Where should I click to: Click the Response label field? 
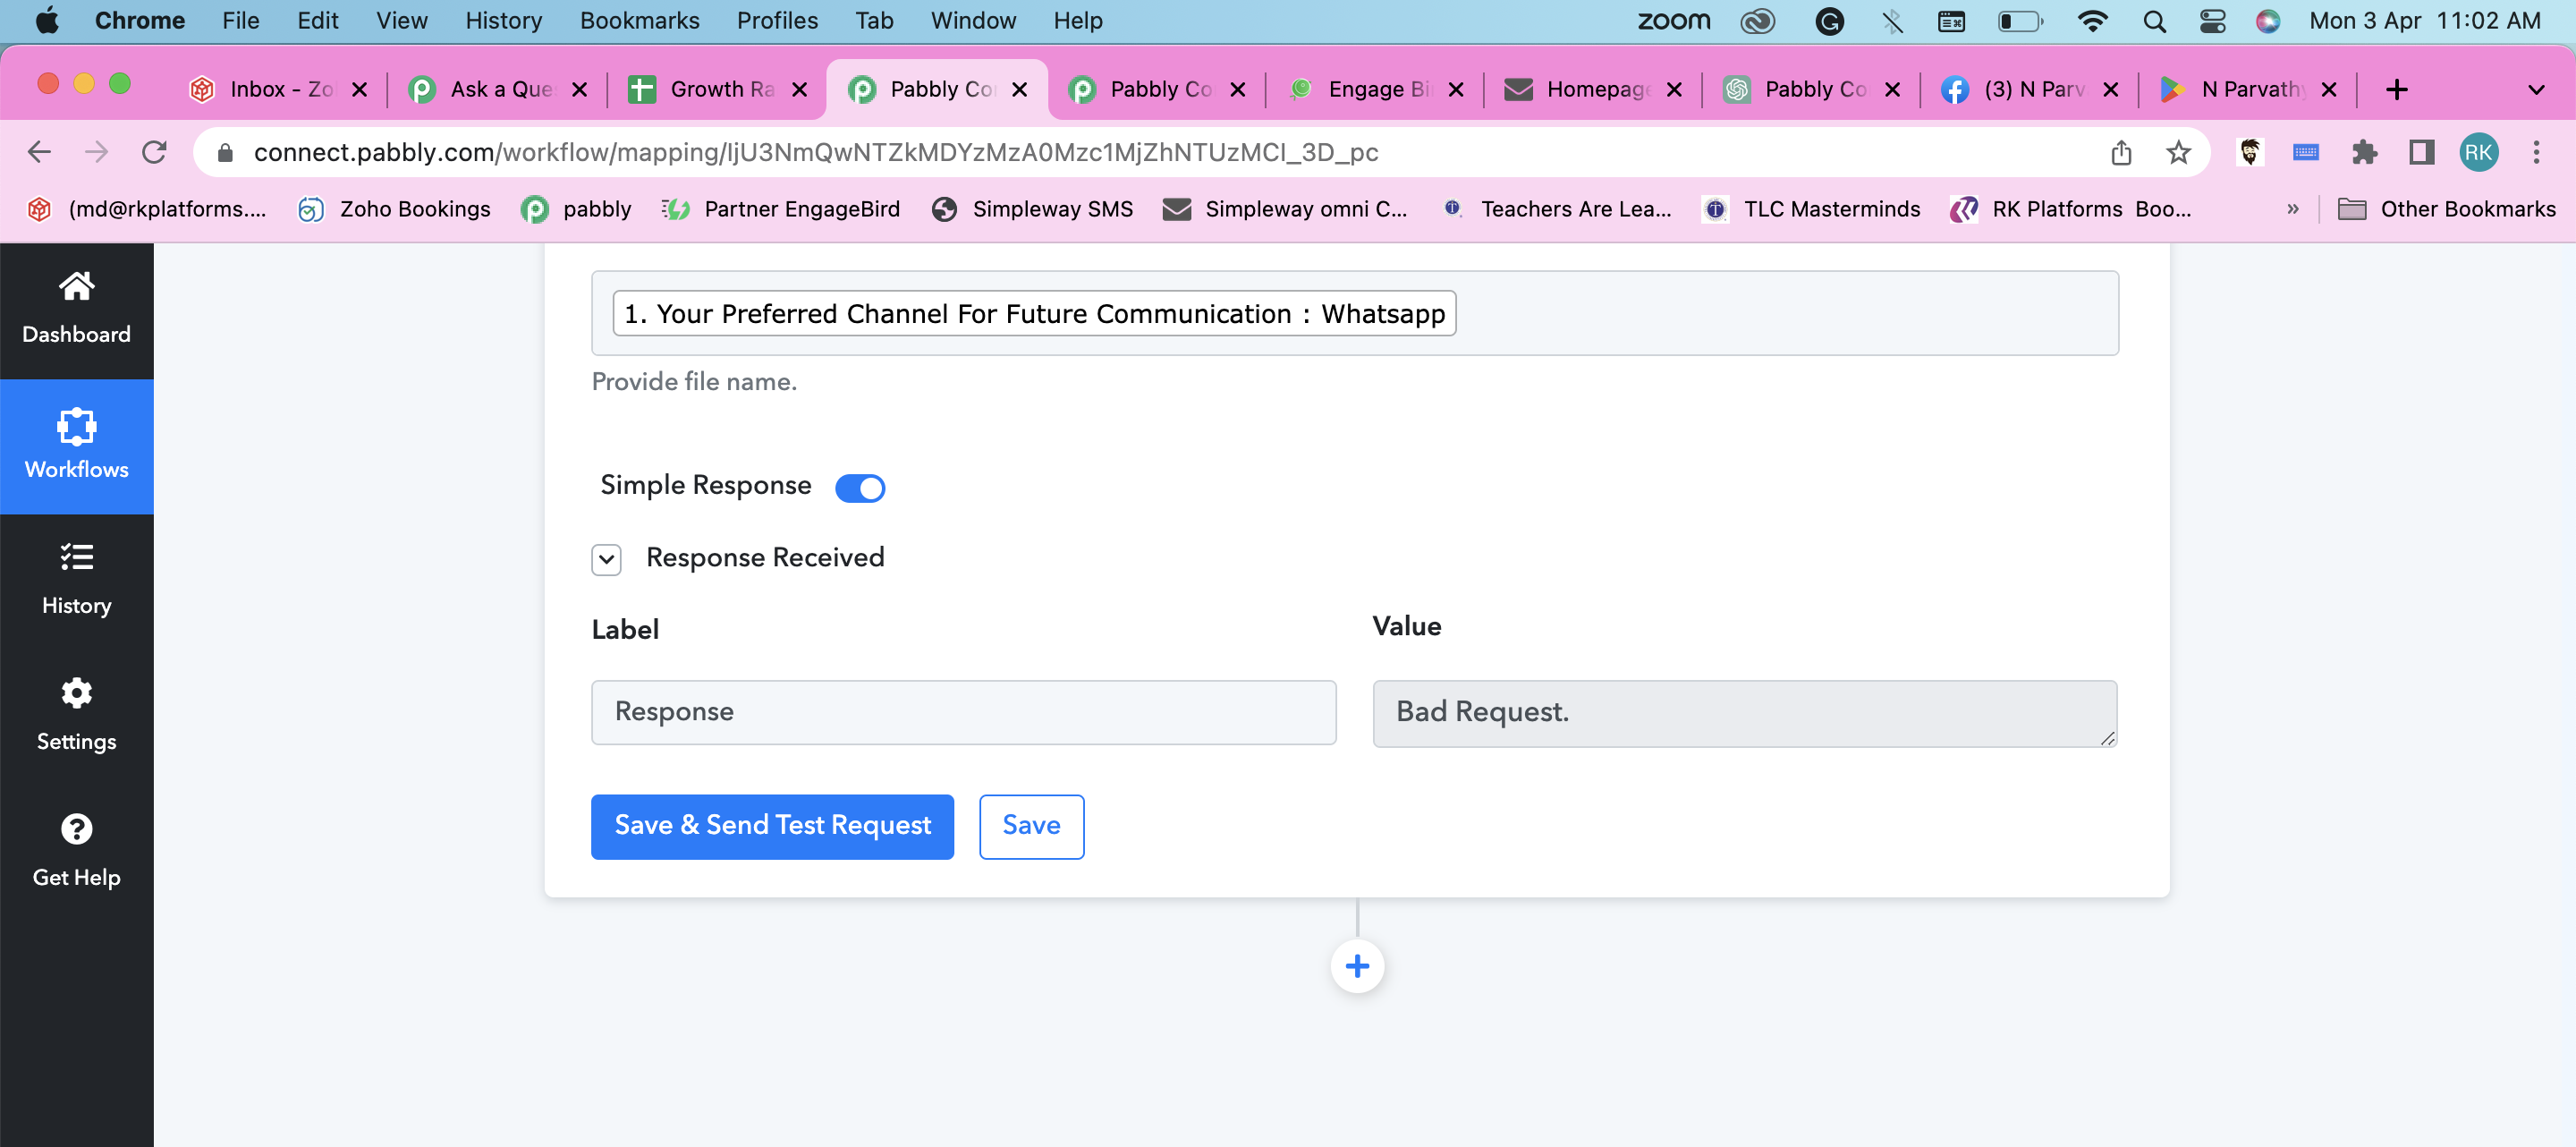tap(963, 712)
